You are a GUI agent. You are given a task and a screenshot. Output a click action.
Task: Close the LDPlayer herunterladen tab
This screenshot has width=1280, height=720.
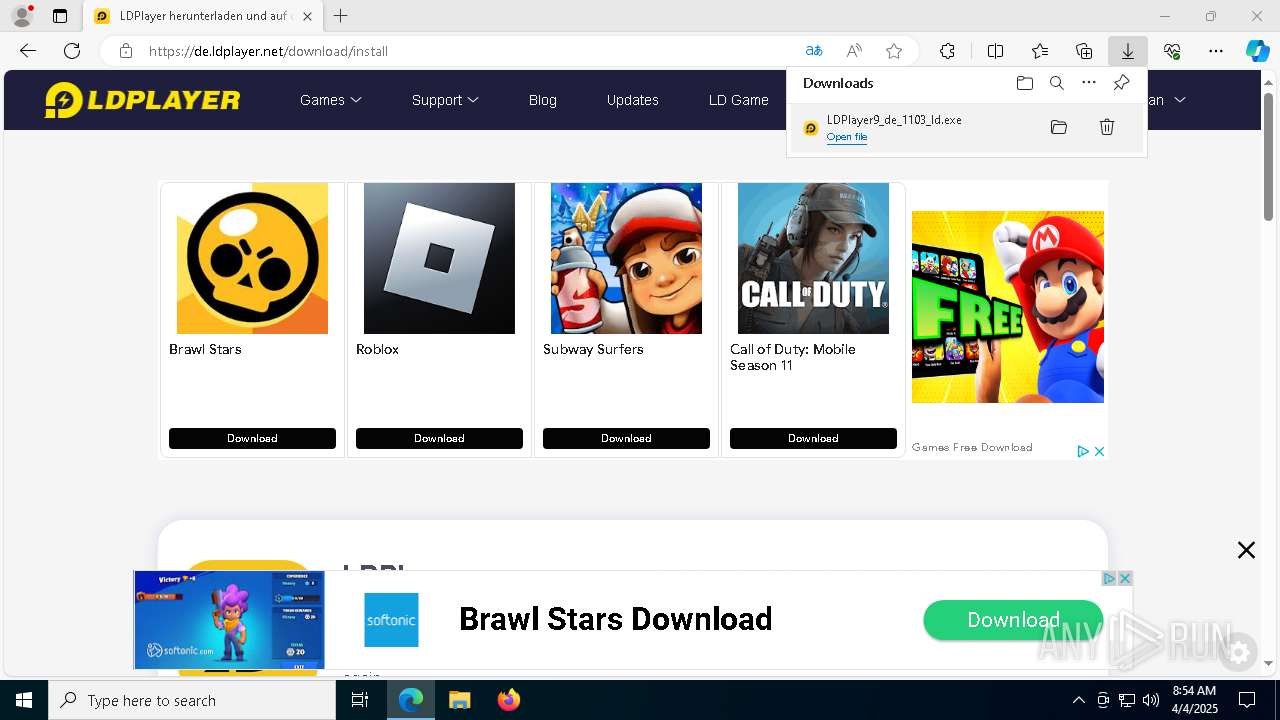(x=308, y=16)
